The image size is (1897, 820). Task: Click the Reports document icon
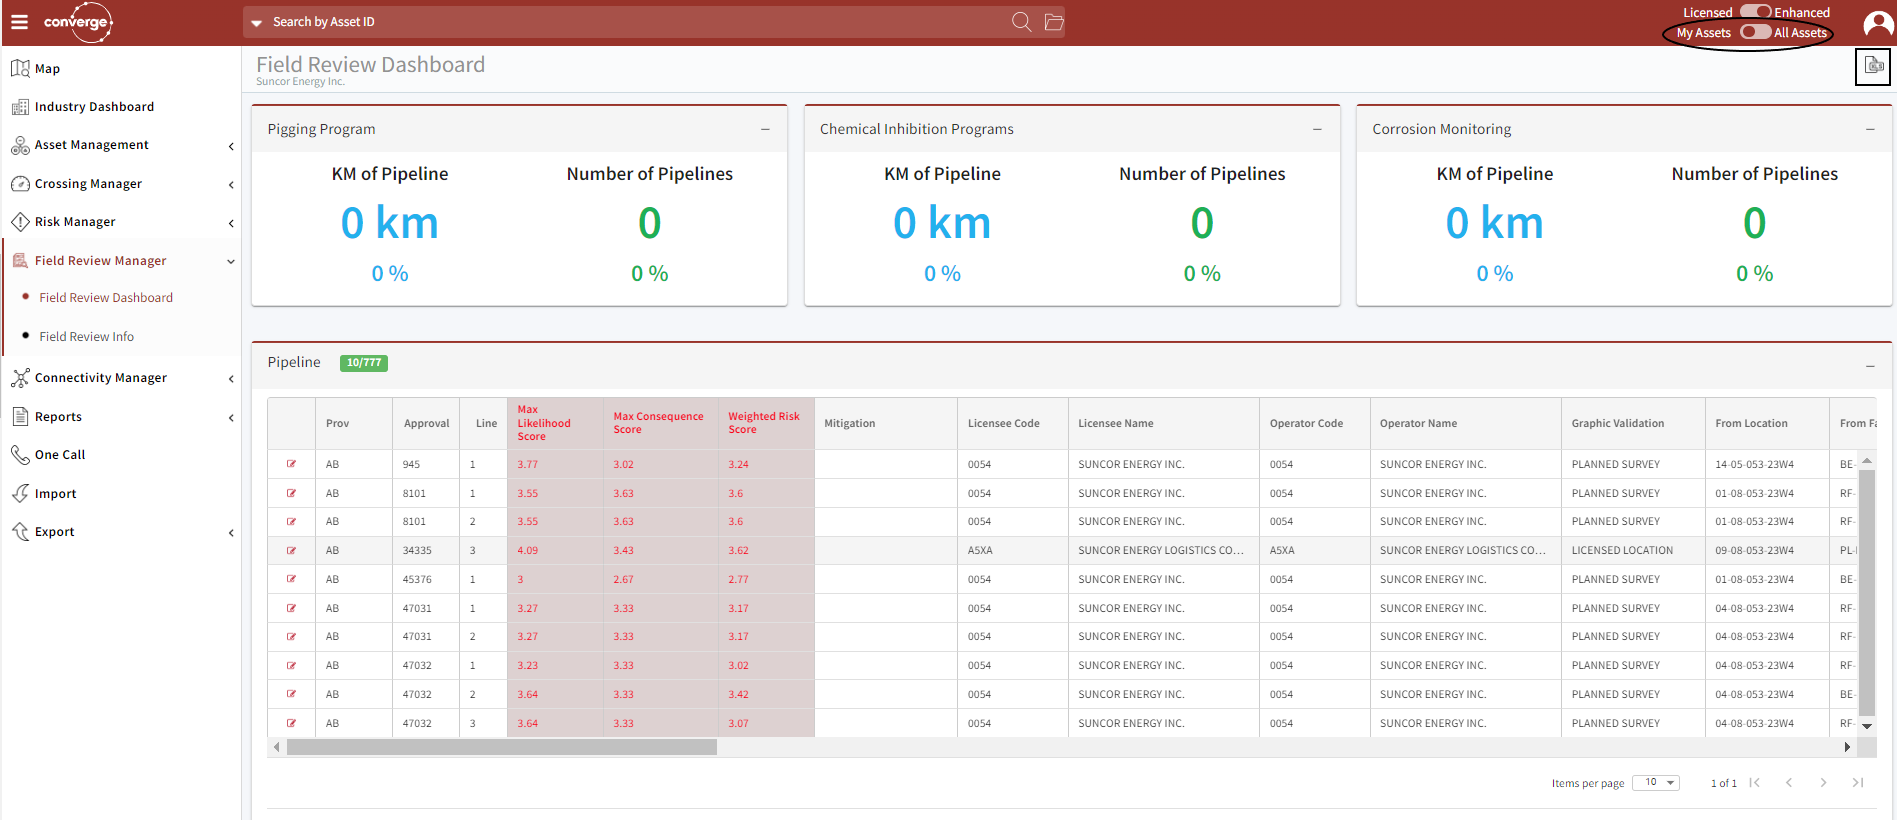pyautogui.click(x=20, y=417)
